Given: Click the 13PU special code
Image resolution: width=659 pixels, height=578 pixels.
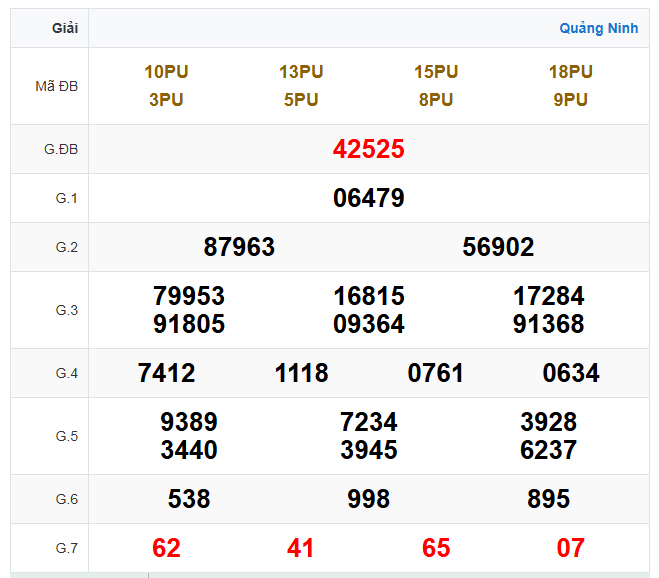Looking at the screenshot, I should pyautogui.click(x=301, y=72).
